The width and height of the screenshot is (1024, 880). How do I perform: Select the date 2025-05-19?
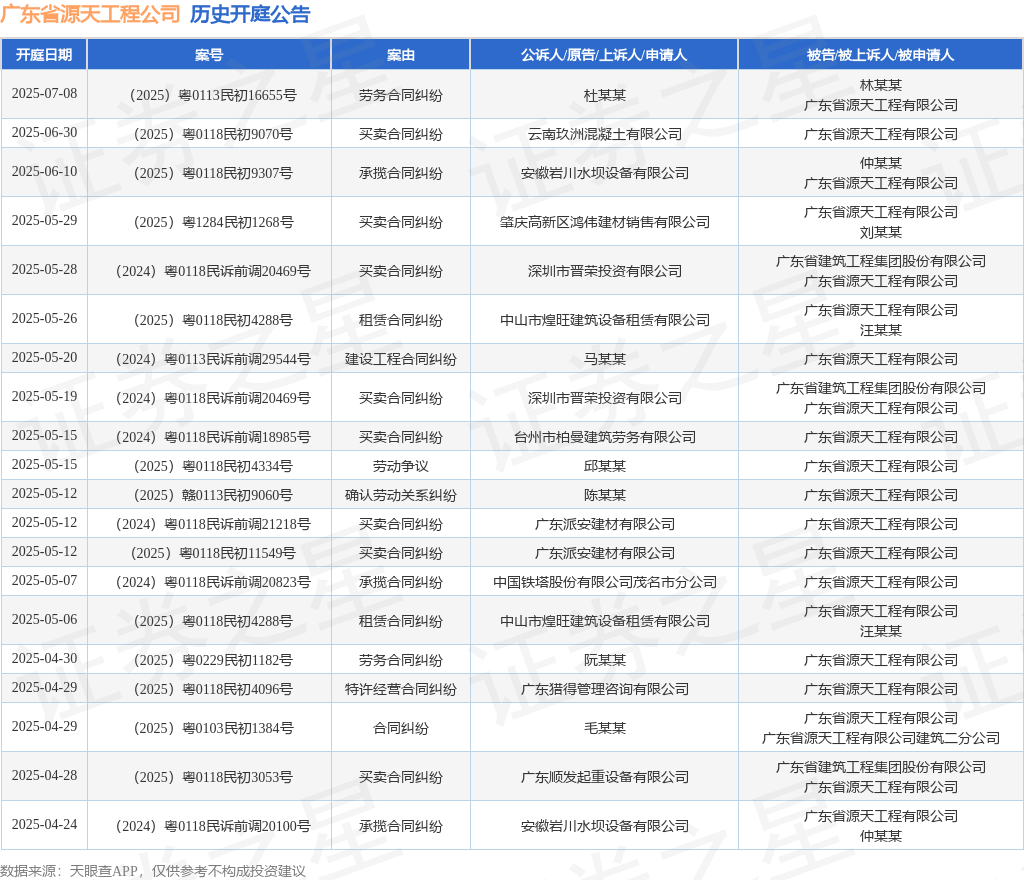[x=44, y=397]
